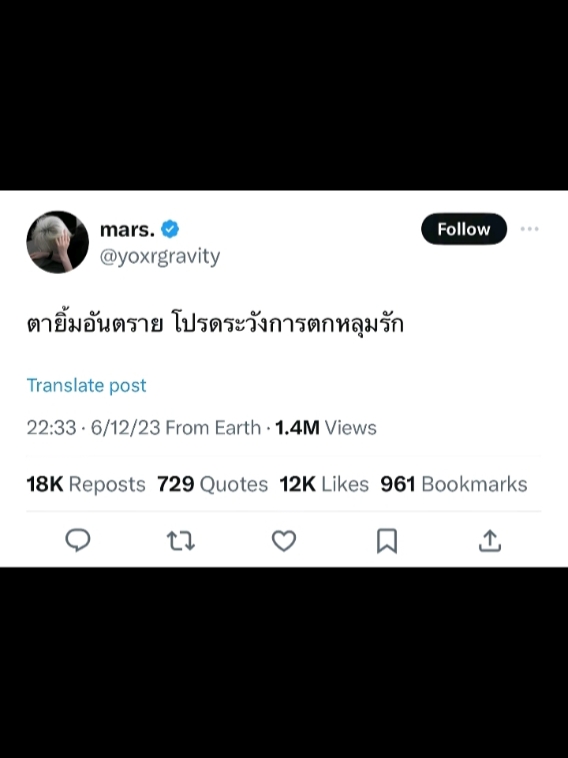Click the reply speech bubble icon
Viewport: 568px width, 758px height.
[78, 540]
